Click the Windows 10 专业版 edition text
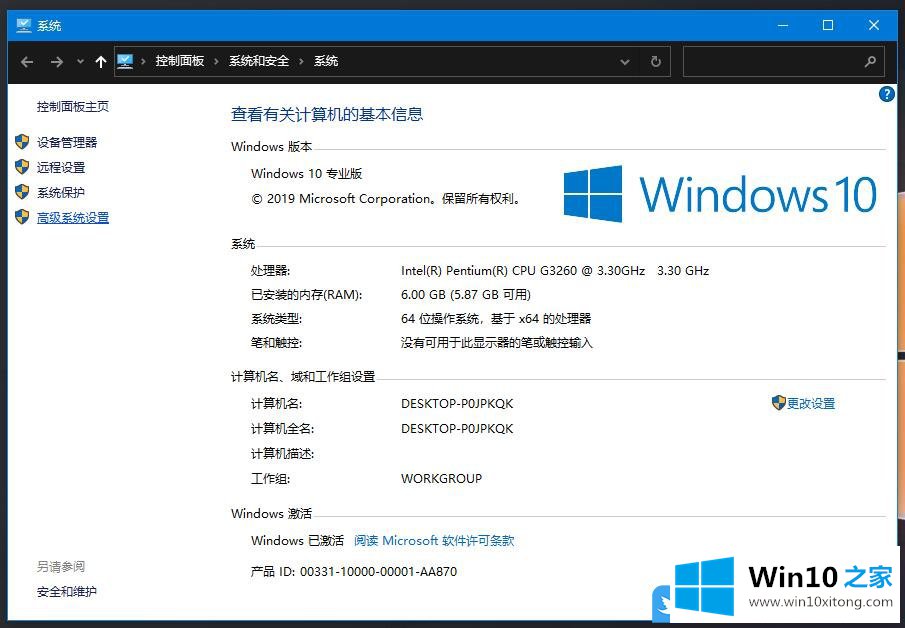The height and width of the screenshot is (628, 905). click(x=306, y=174)
